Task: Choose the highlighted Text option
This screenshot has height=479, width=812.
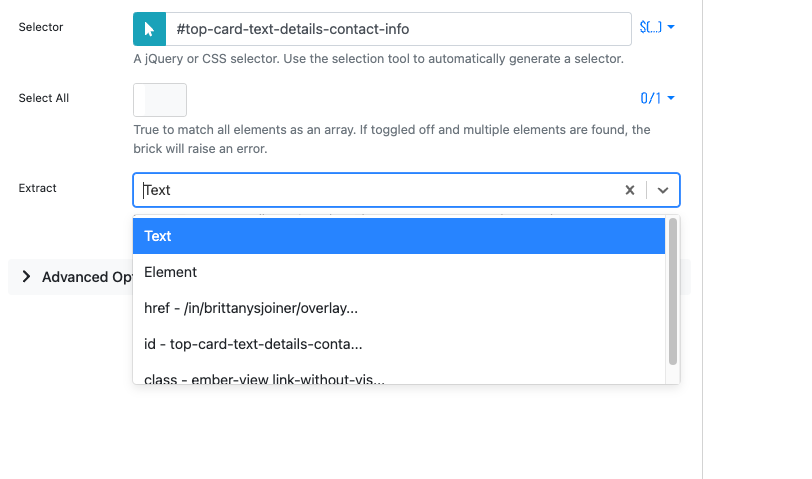Action: [x=399, y=236]
